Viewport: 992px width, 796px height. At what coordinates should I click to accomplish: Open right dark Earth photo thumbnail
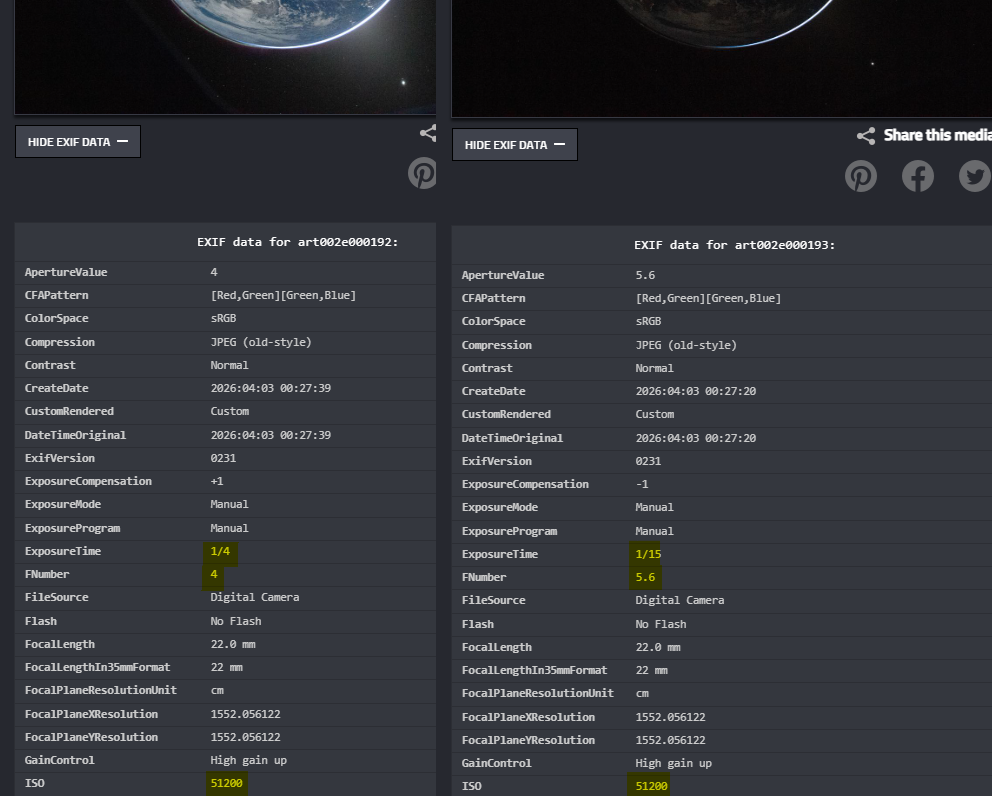tap(722, 58)
